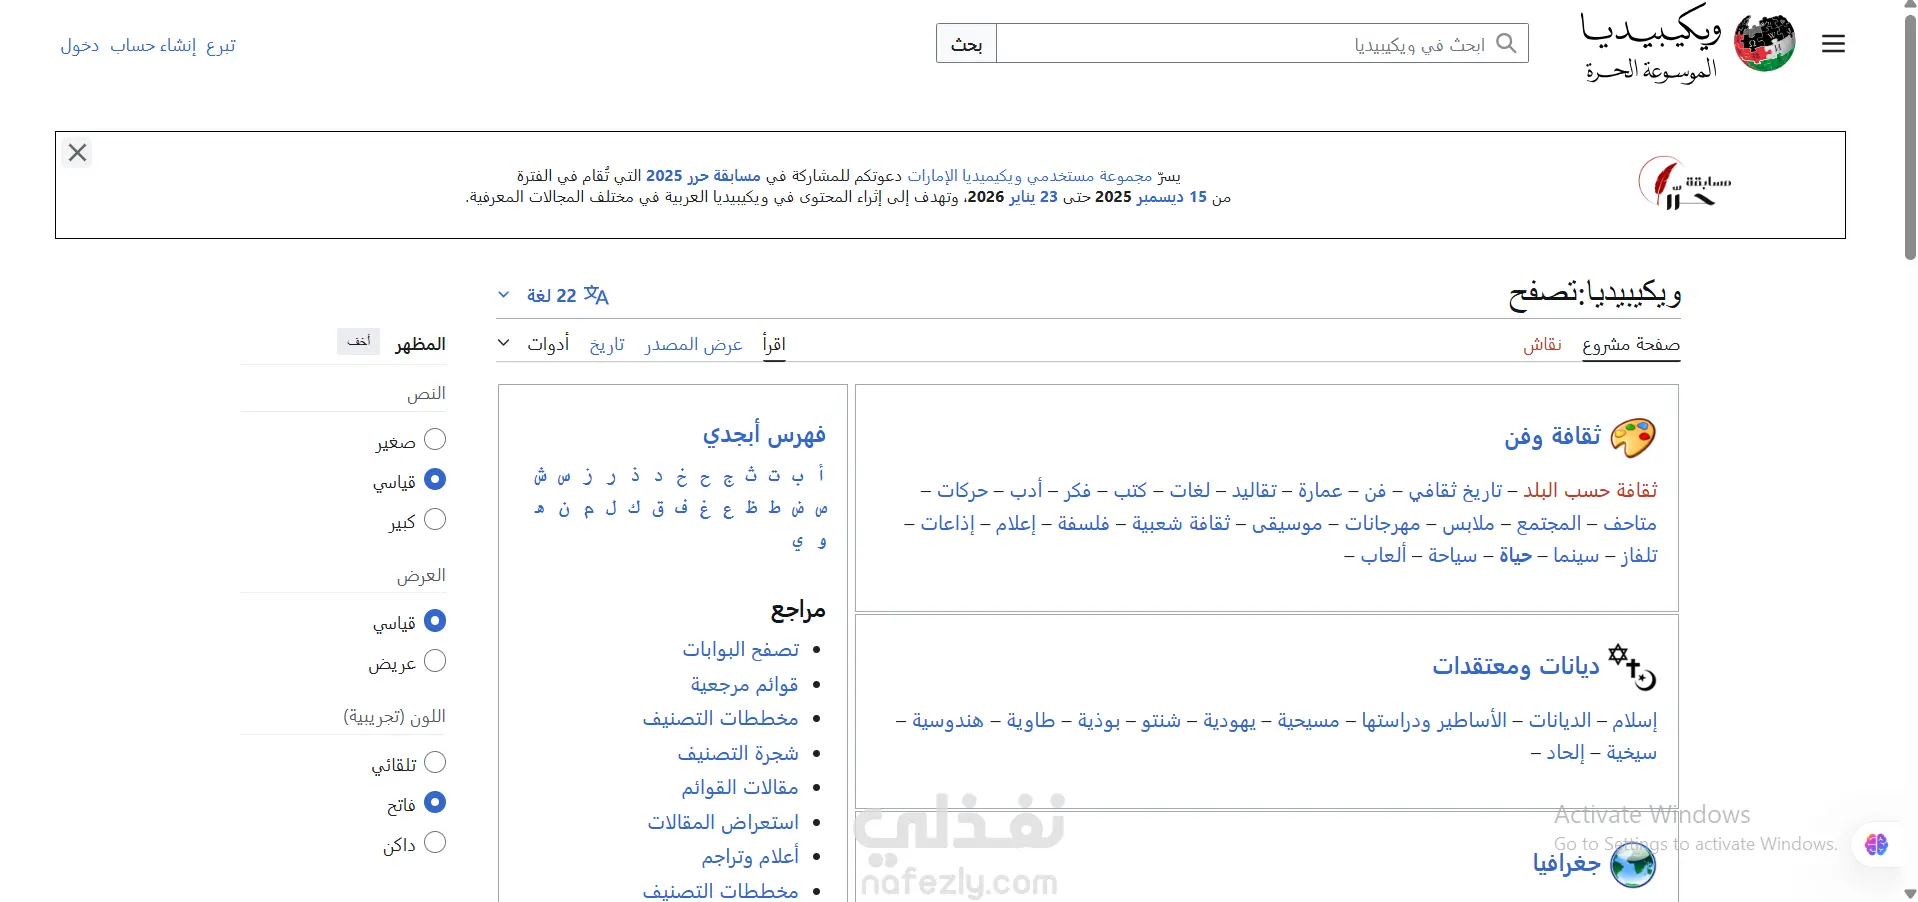Click the تبرع donate link

pyautogui.click(x=221, y=45)
